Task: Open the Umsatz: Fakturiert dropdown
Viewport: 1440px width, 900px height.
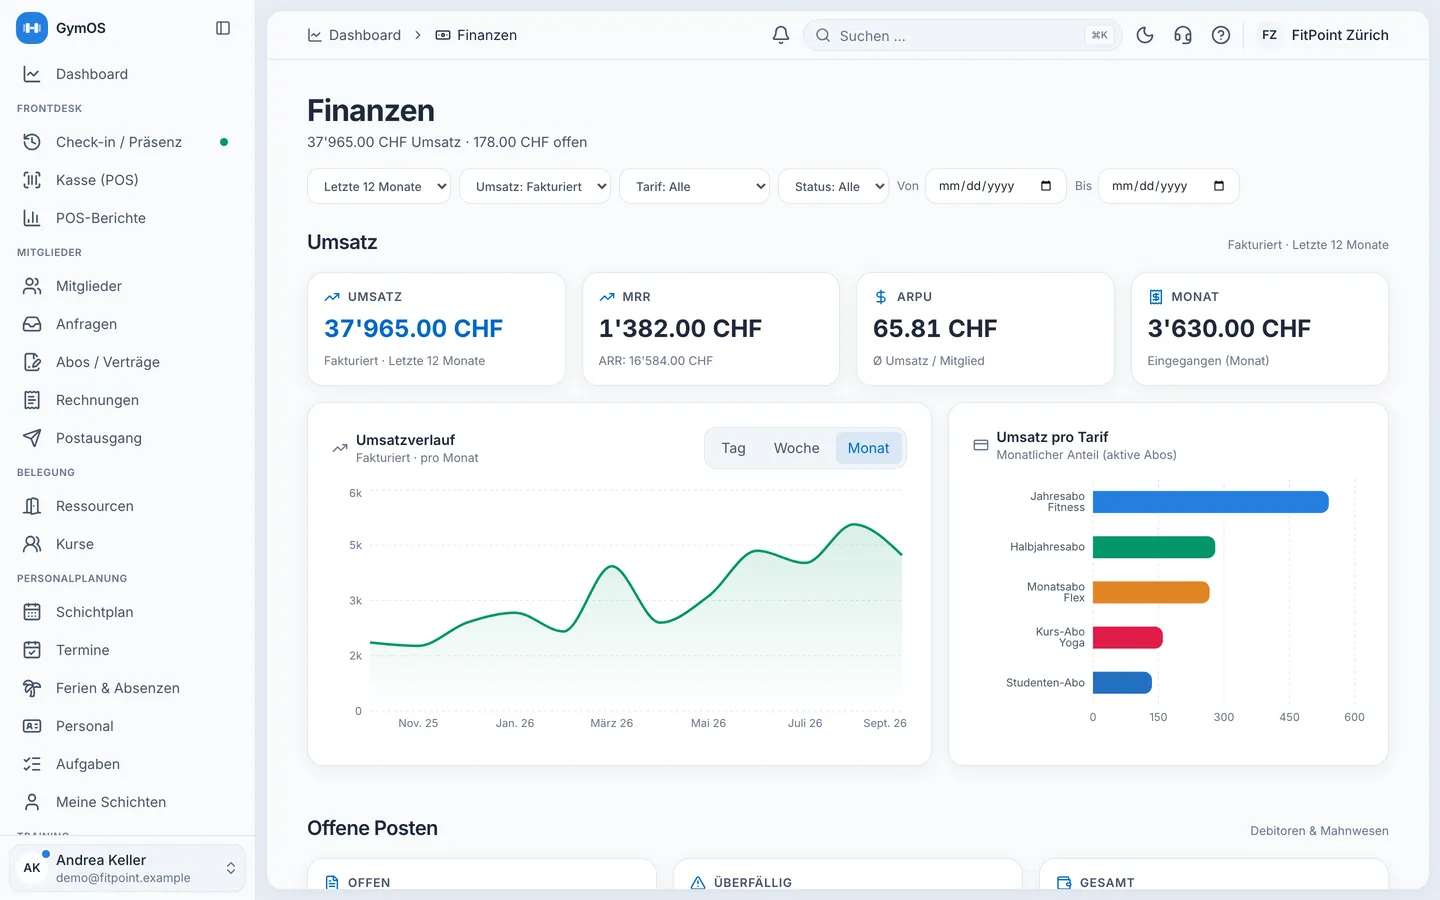Action: point(535,186)
